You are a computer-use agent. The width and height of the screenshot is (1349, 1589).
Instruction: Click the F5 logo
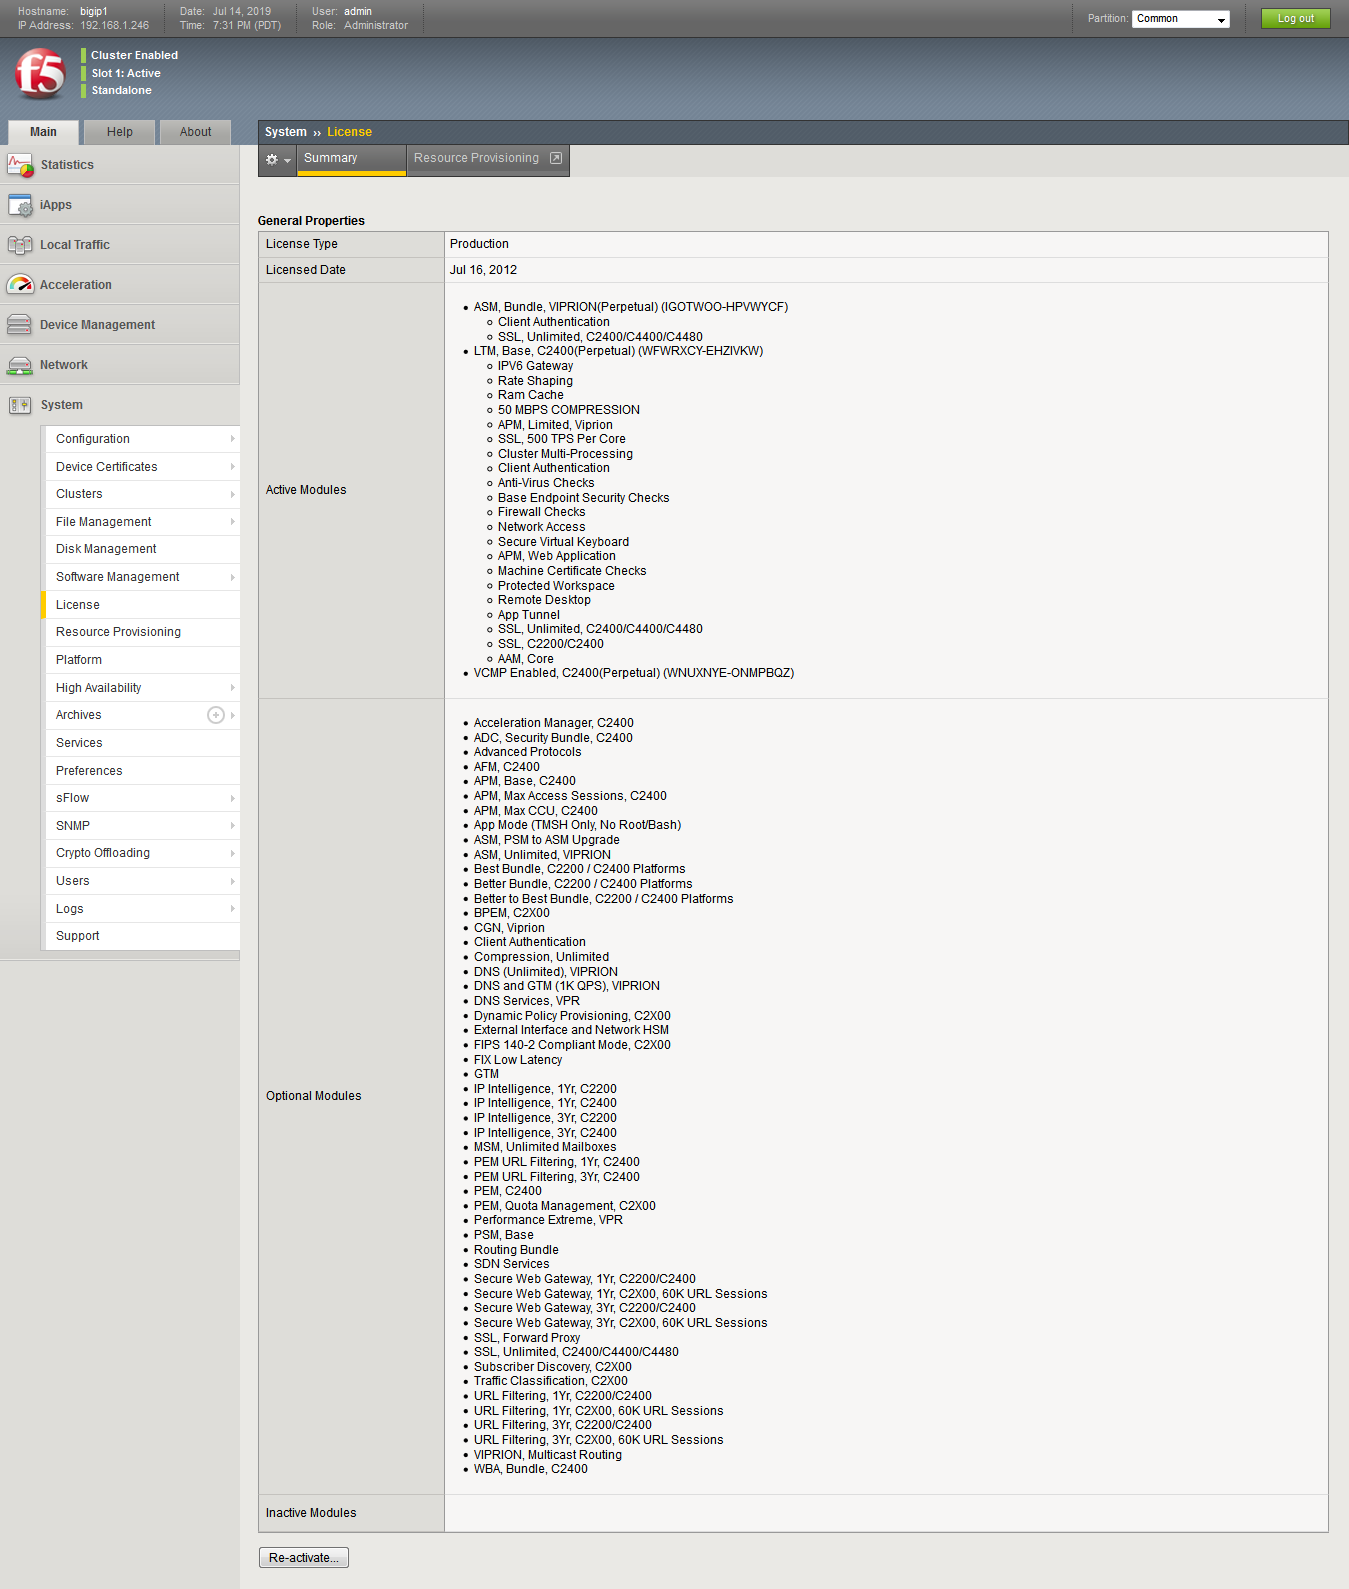pos(40,73)
